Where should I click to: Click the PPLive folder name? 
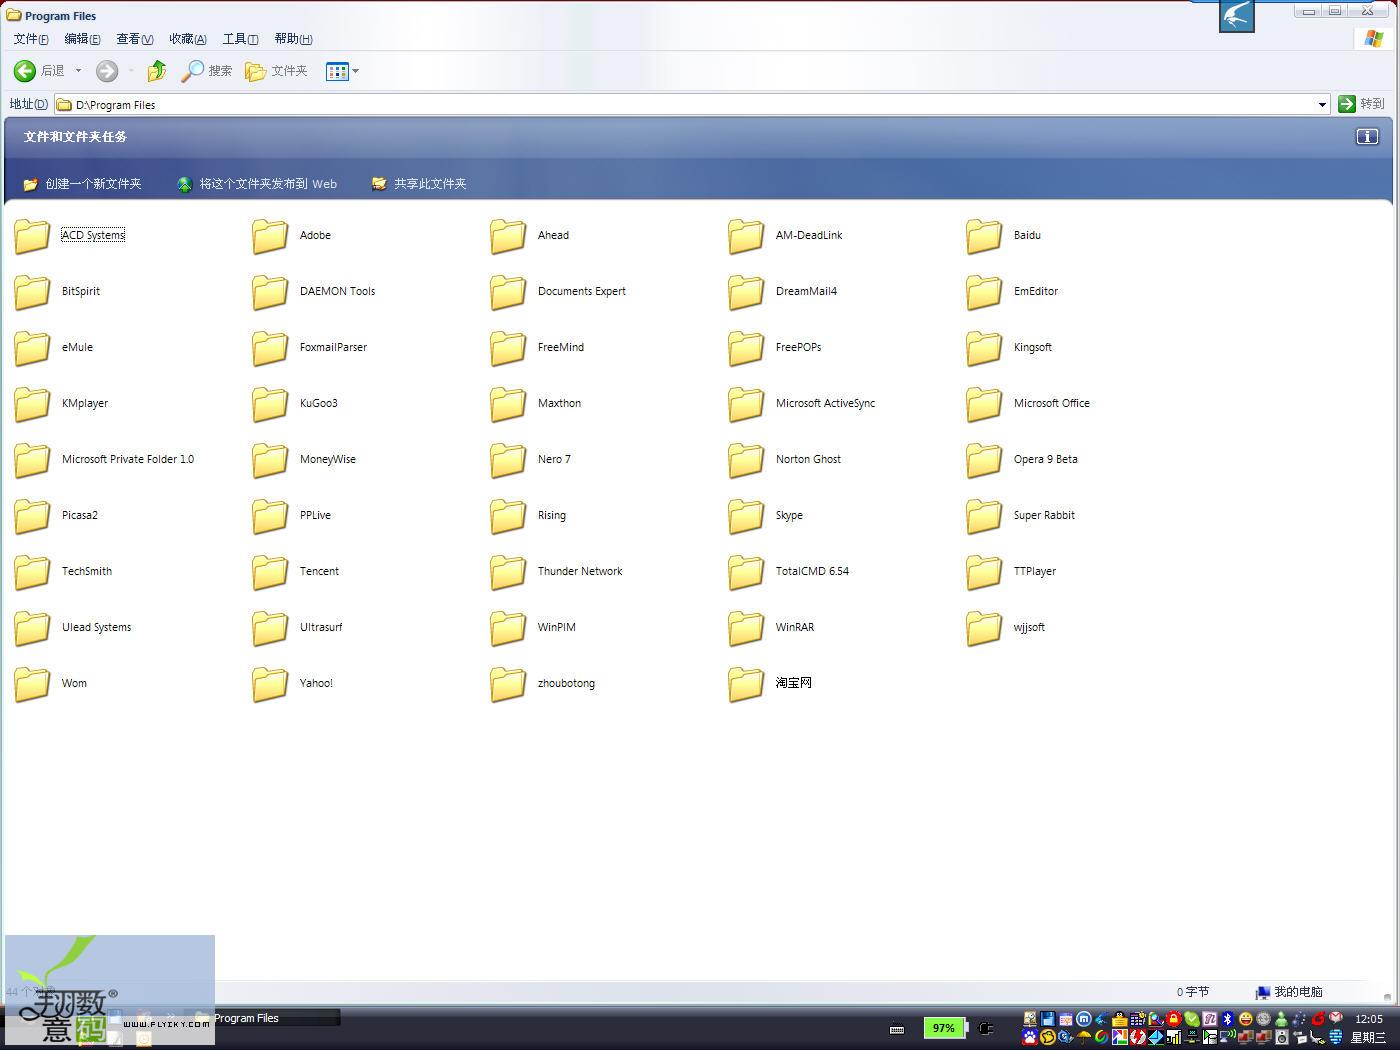click(x=315, y=515)
